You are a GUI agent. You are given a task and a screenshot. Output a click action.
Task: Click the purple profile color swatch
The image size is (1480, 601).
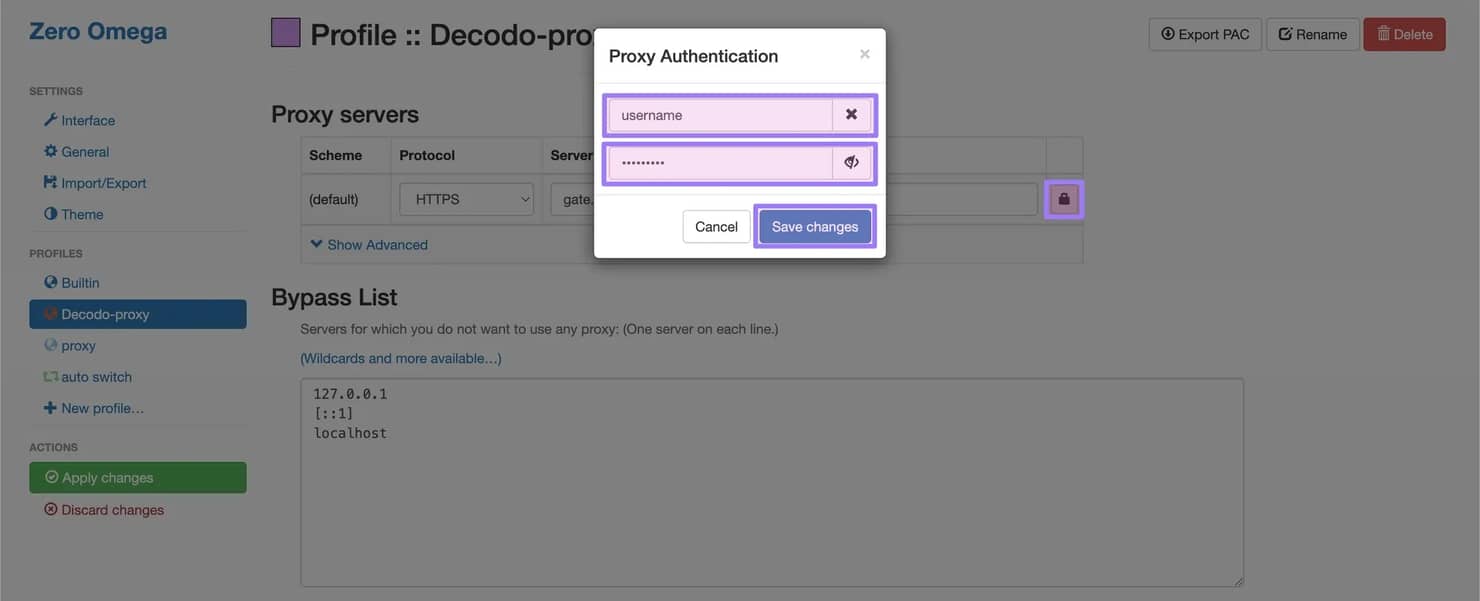[286, 33]
